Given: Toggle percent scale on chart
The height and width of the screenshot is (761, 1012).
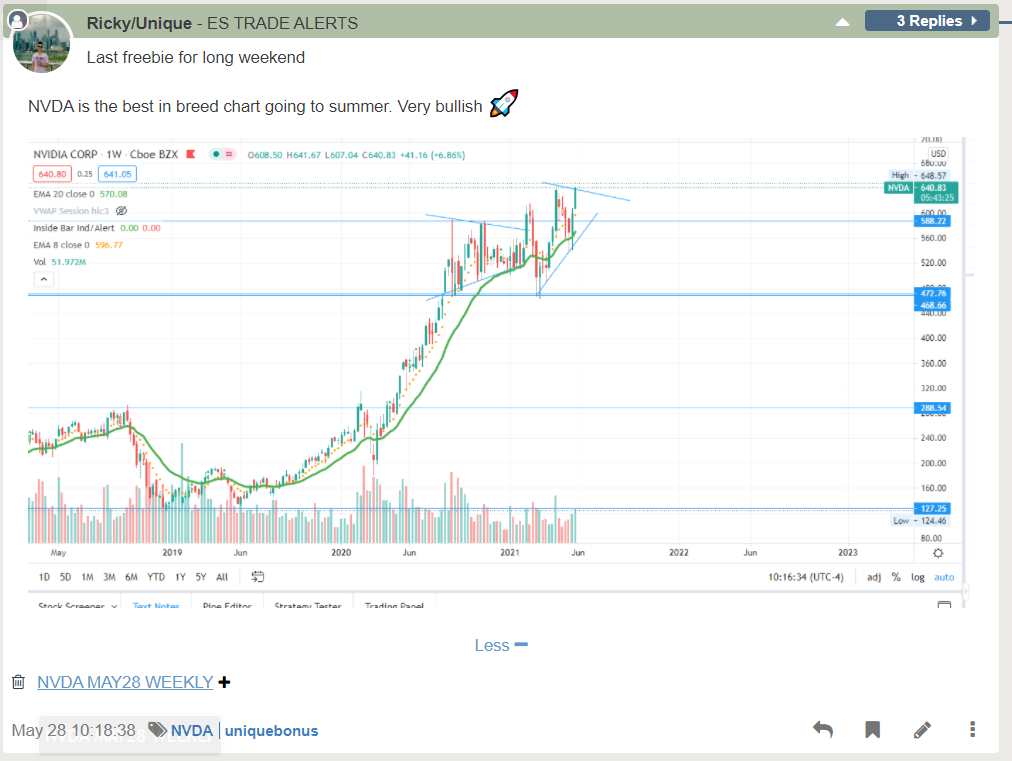Looking at the screenshot, I should pos(896,577).
